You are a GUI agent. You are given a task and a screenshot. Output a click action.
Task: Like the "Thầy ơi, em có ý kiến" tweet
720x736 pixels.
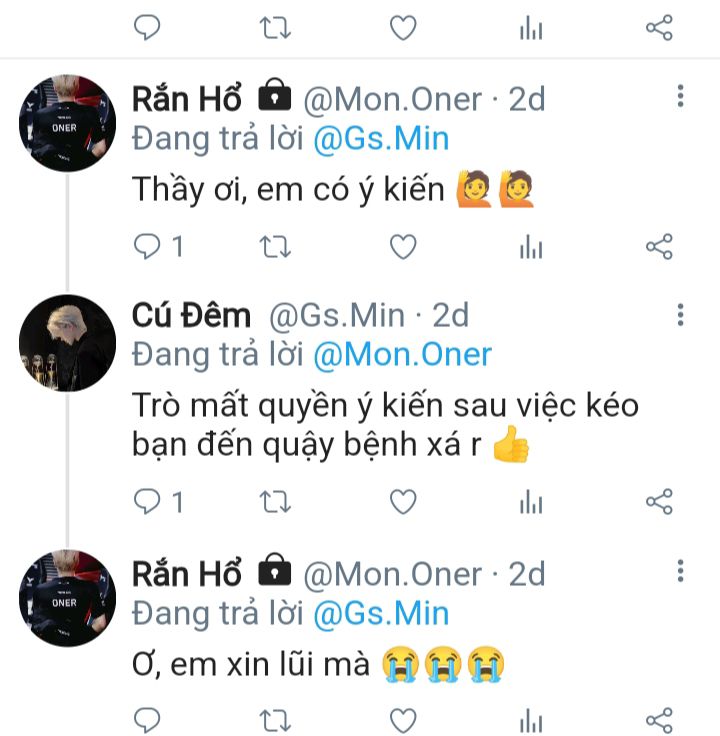[402, 246]
